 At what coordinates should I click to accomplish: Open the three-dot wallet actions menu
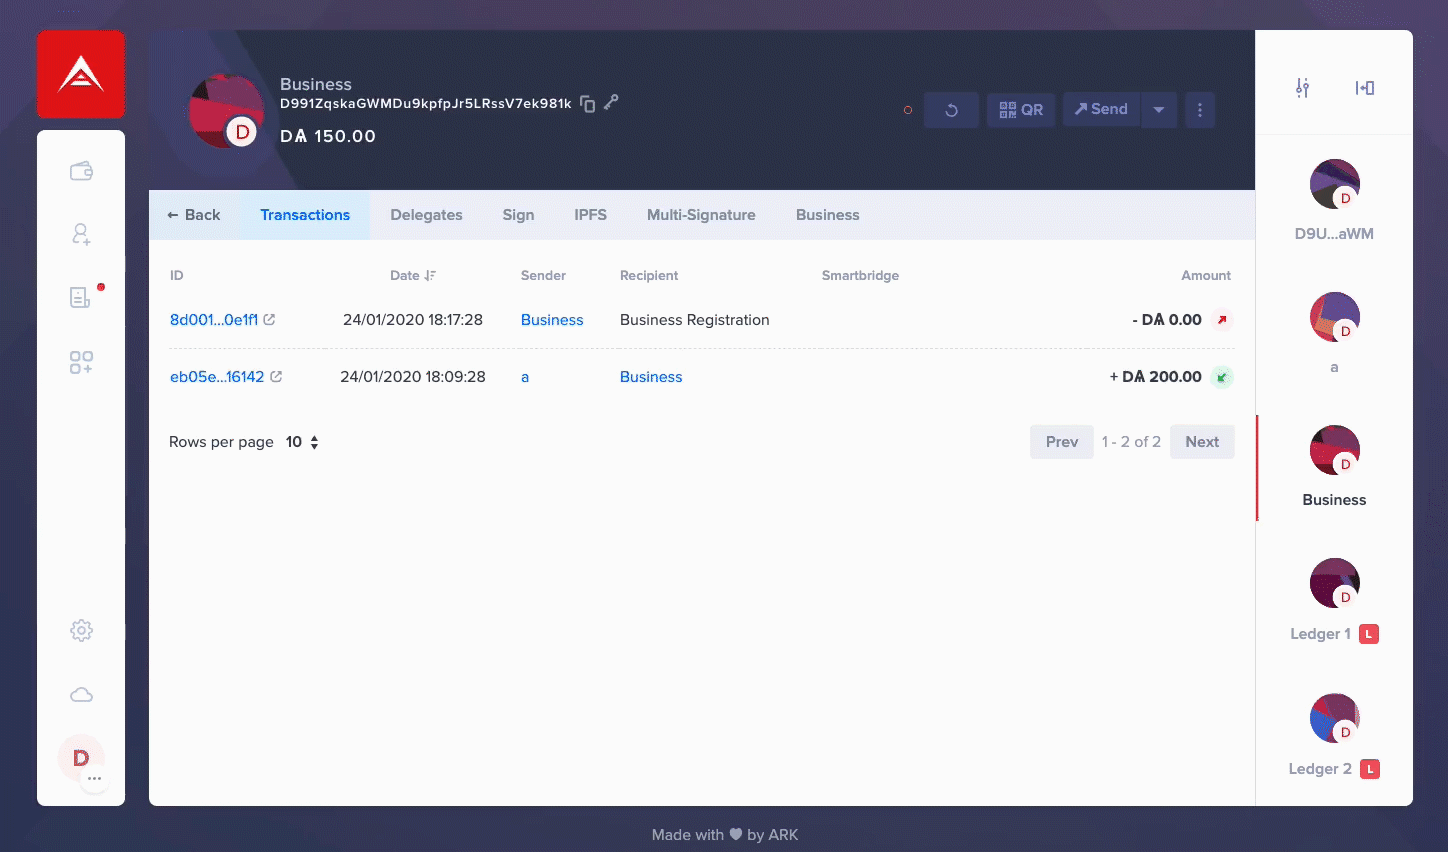1200,110
